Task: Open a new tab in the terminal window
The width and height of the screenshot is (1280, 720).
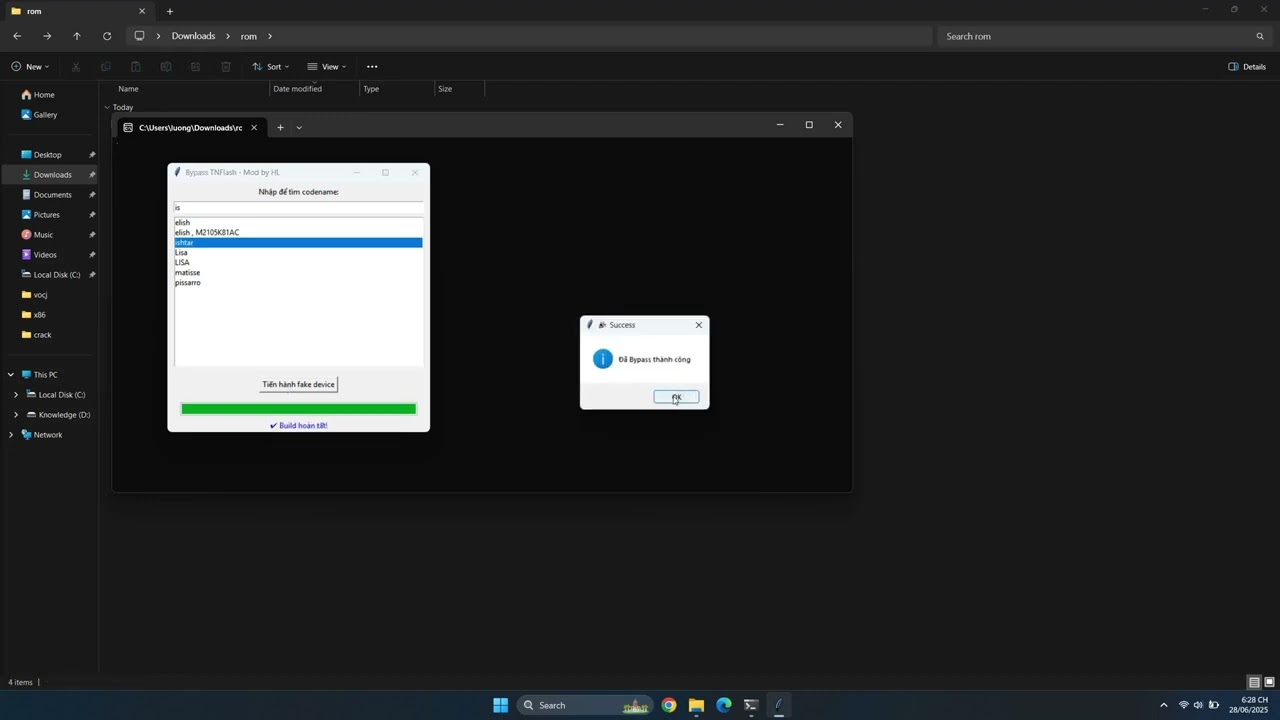Action: (280, 127)
